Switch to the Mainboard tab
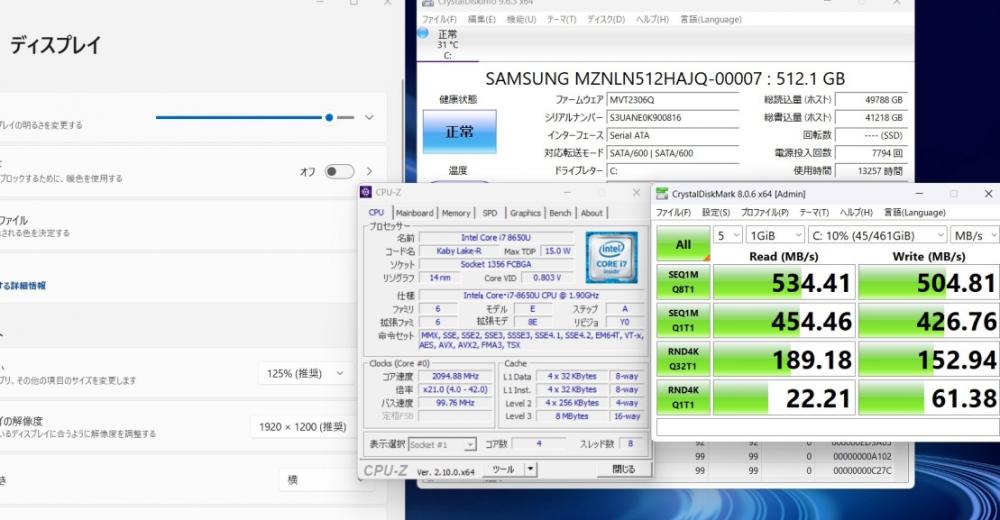 (x=414, y=212)
